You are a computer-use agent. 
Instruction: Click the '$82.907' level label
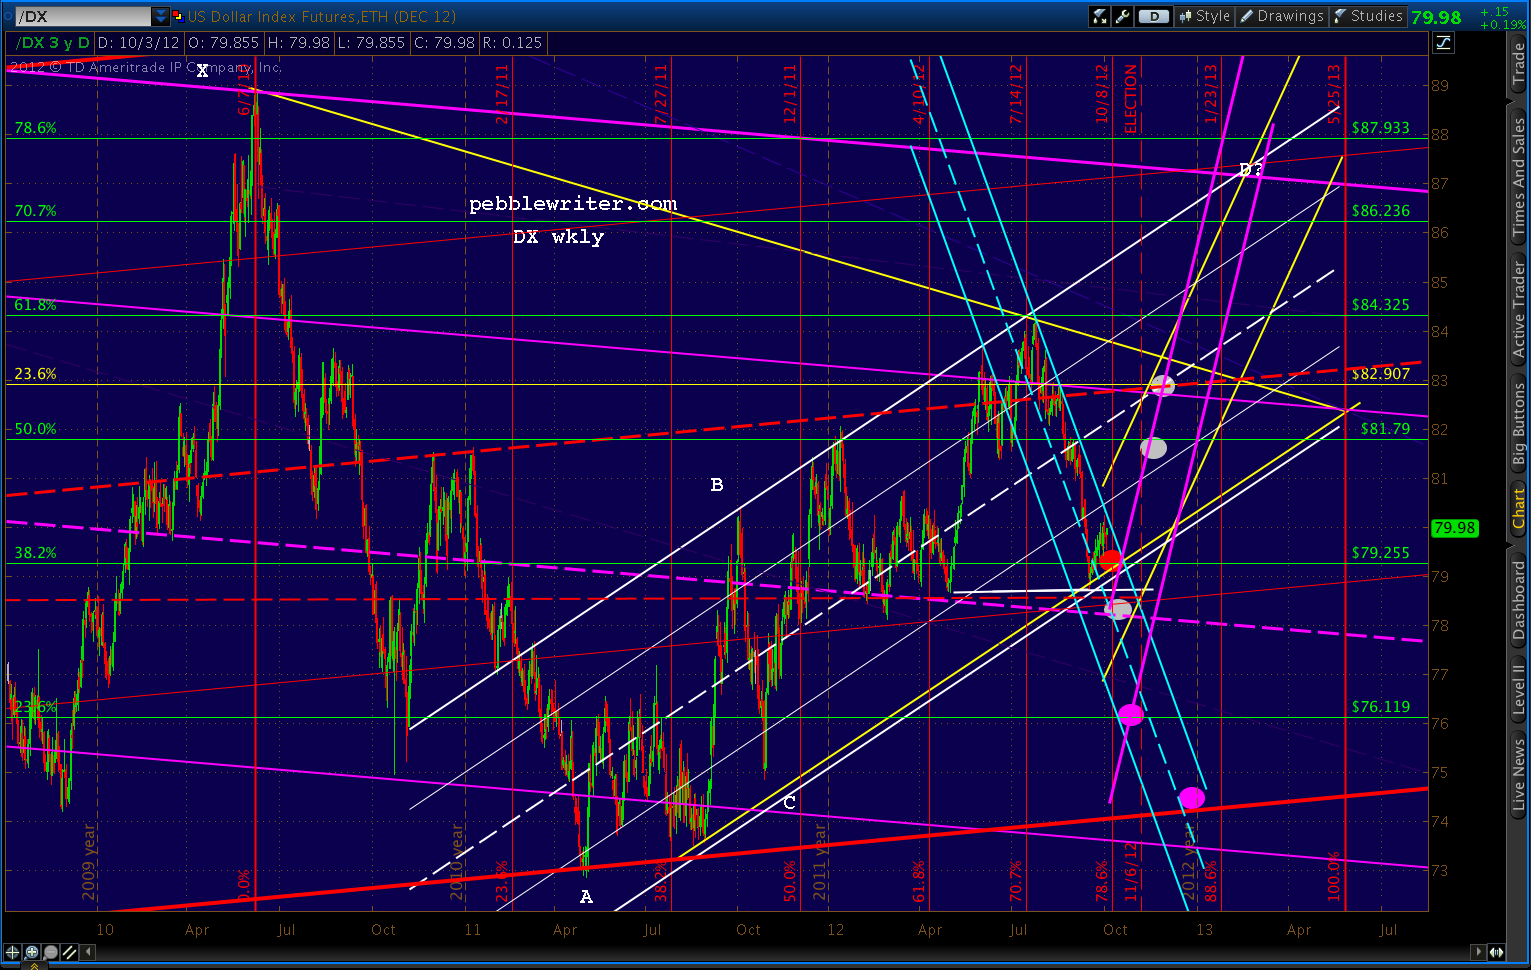pyautogui.click(x=1380, y=374)
